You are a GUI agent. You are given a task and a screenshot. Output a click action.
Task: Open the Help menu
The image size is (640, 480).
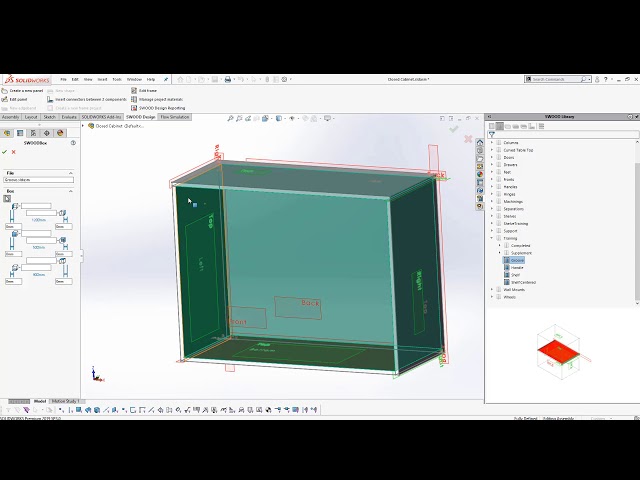coord(151,80)
